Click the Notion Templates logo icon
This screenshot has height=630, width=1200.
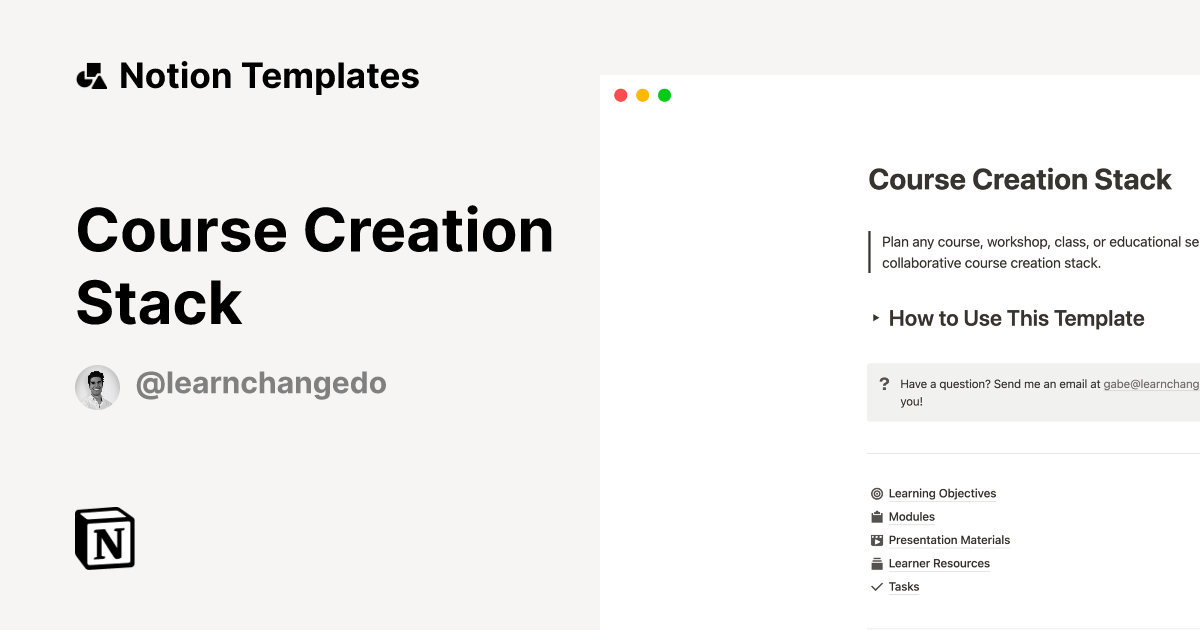click(x=91, y=75)
